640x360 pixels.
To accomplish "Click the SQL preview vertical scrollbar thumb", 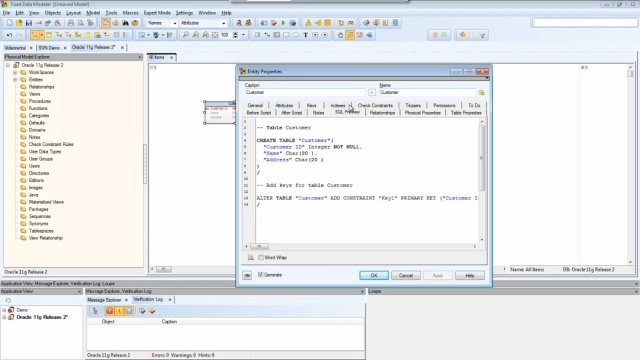I will (x=482, y=158).
